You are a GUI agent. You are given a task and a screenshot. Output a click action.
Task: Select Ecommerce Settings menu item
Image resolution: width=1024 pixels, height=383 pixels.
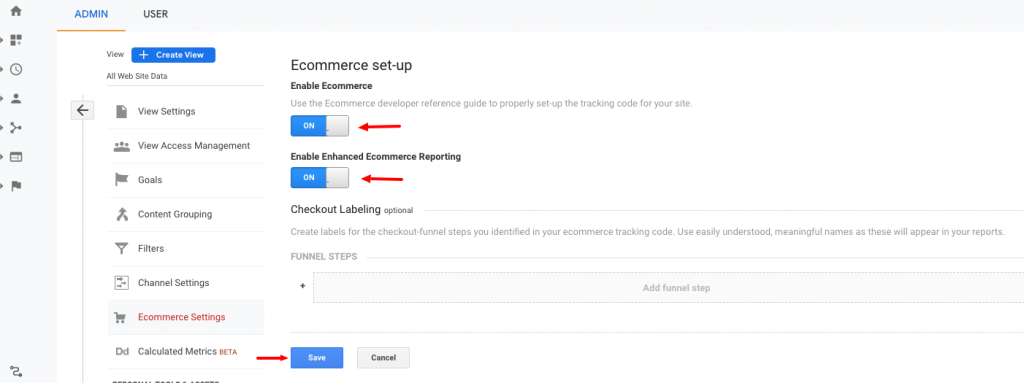click(186, 318)
